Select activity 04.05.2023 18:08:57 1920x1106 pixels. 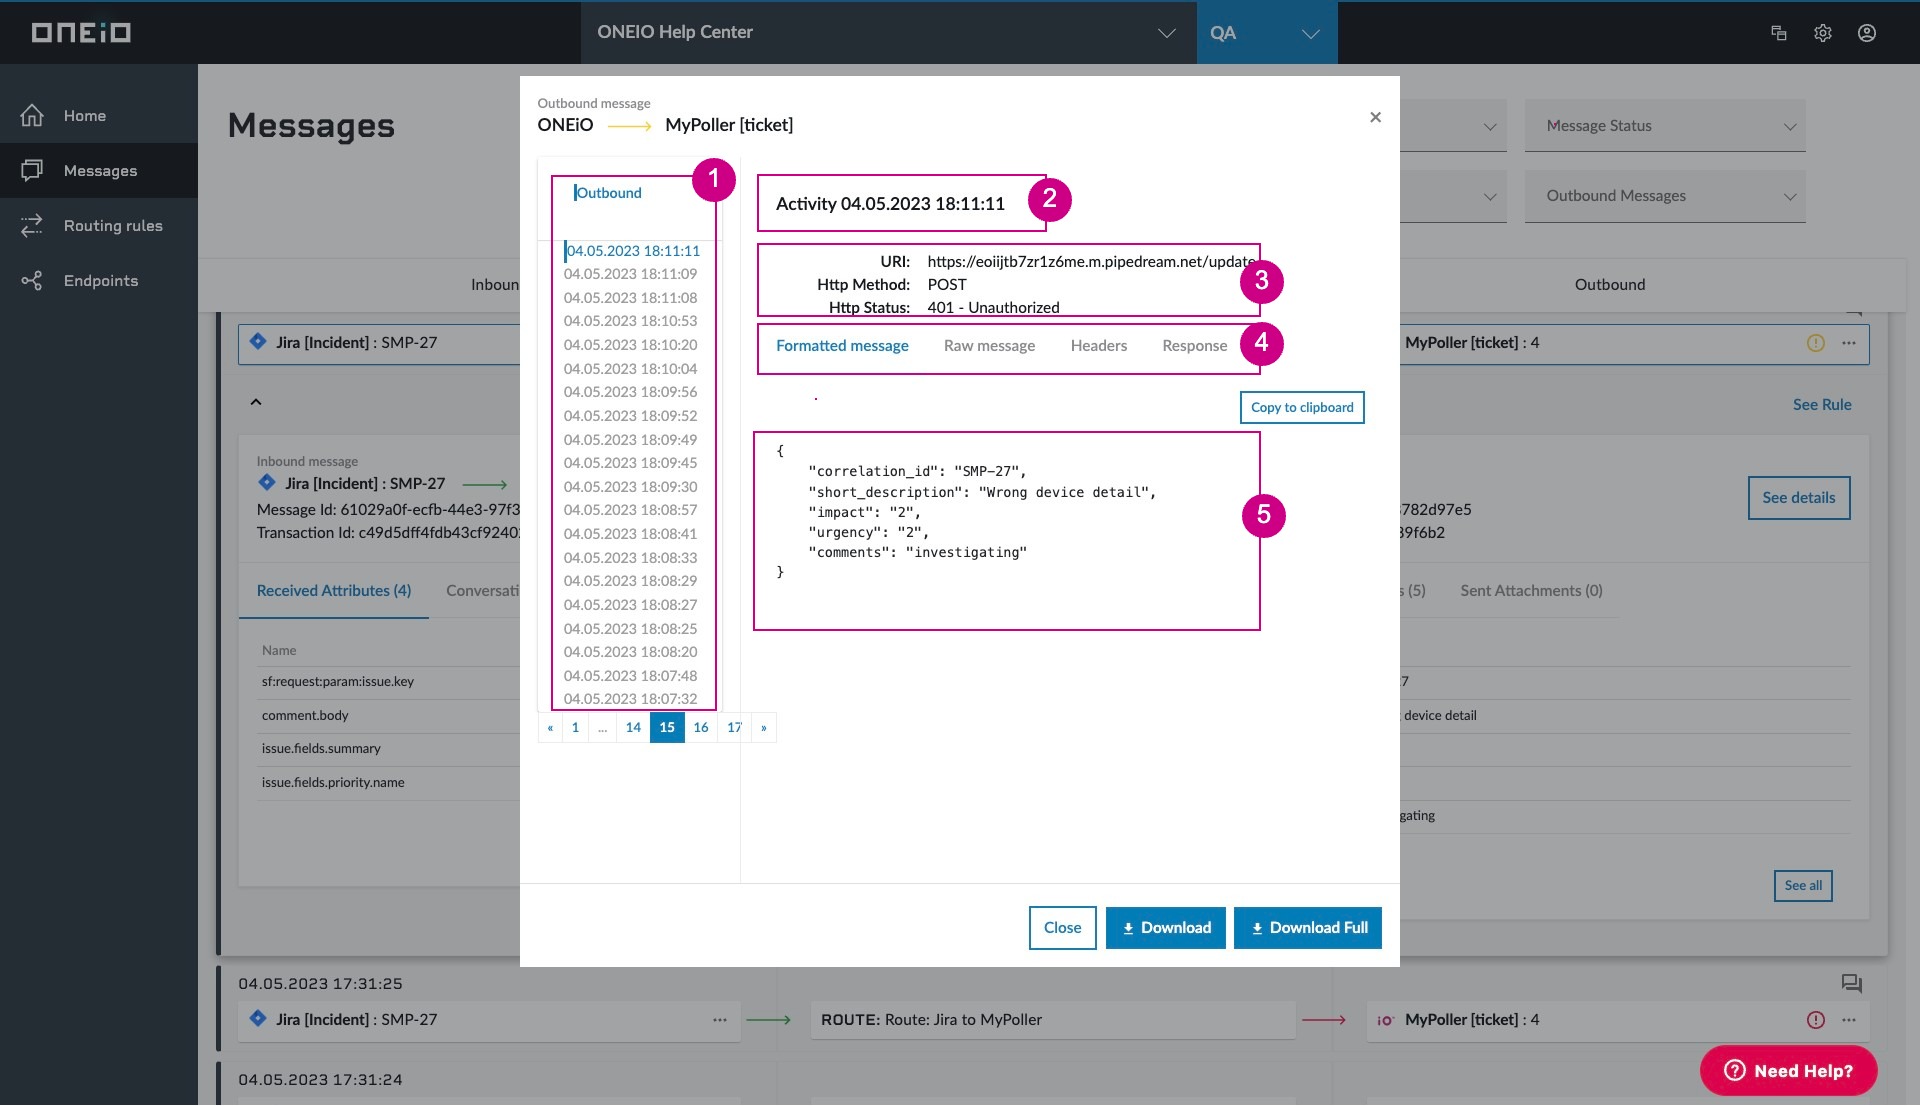pos(630,510)
